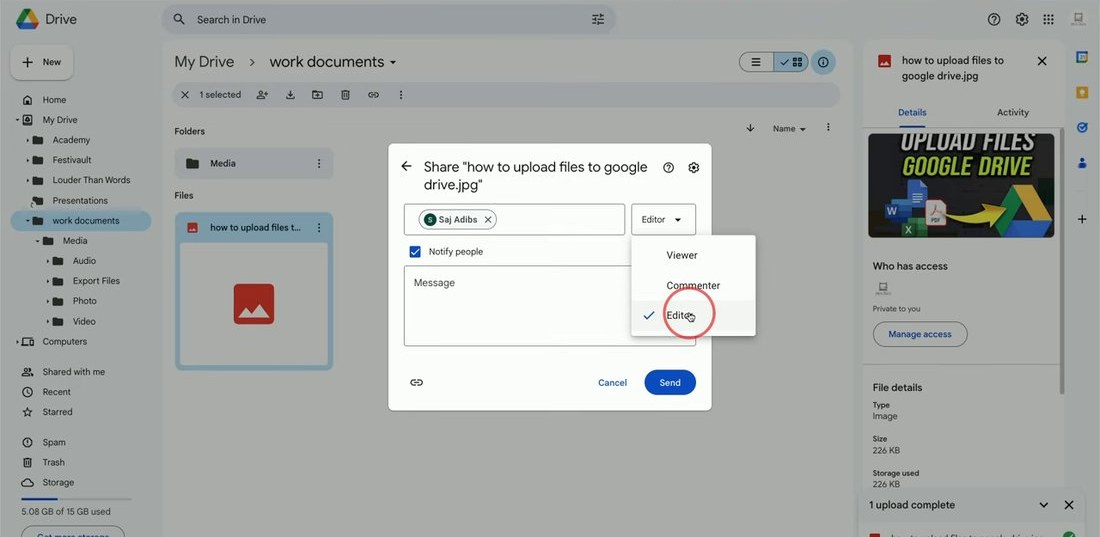Clear the selection with the X icon
Image resolution: width=1100 pixels, height=537 pixels.
185,95
